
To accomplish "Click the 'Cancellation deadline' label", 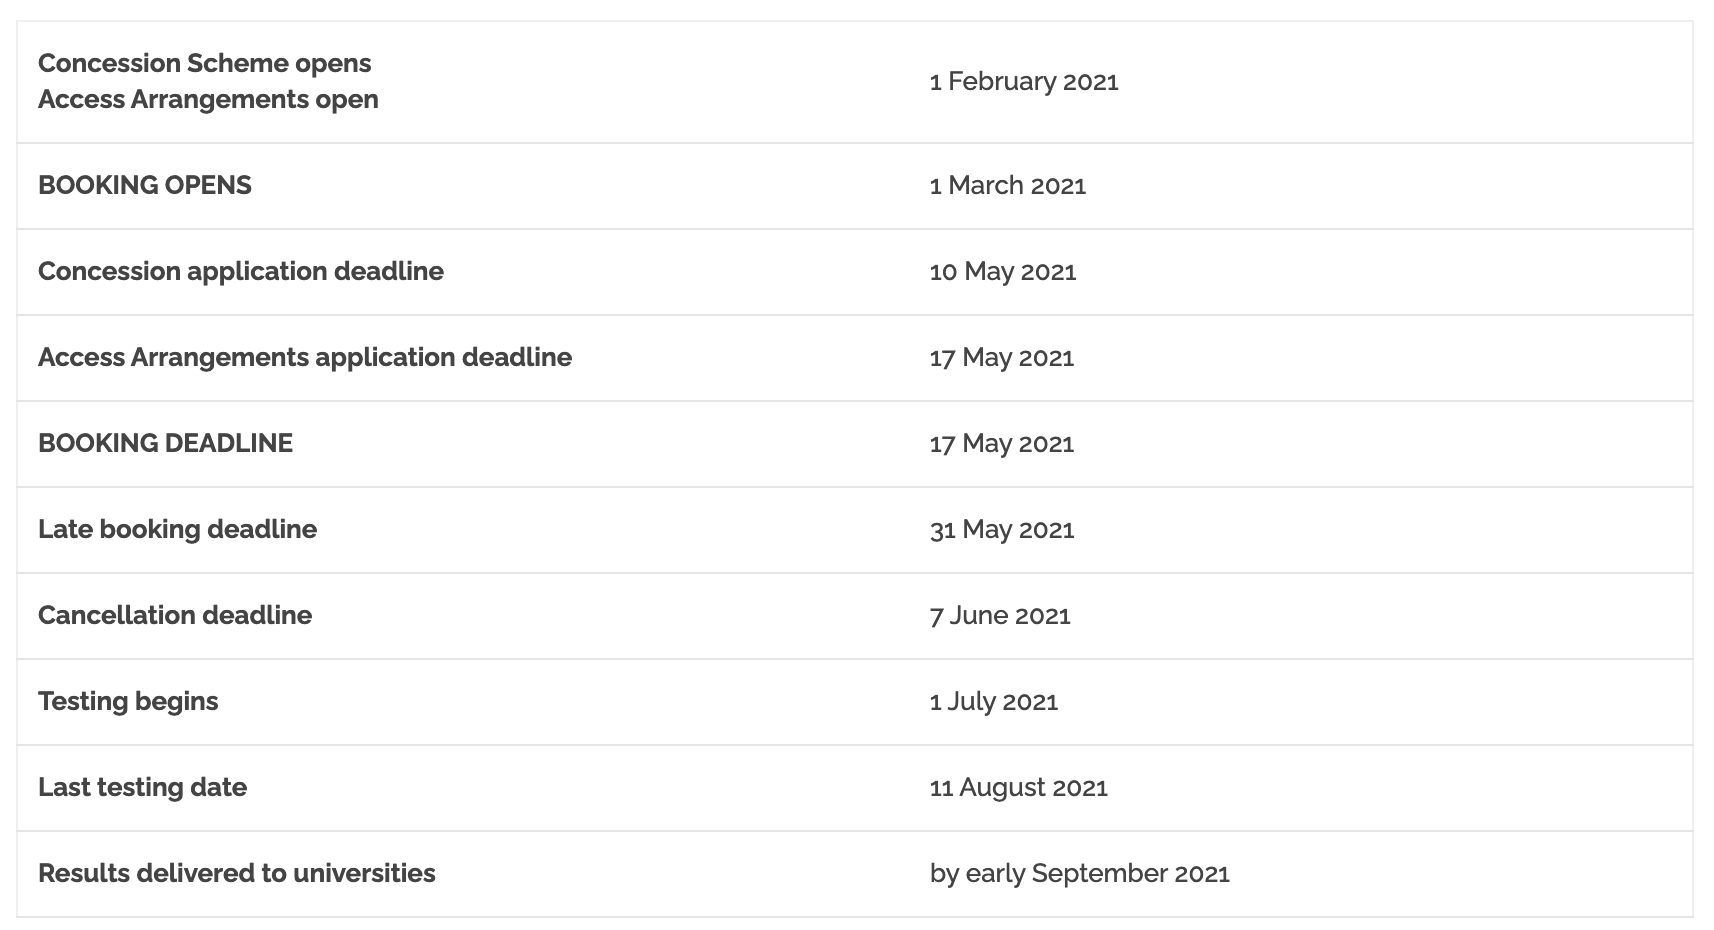I will [175, 615].
